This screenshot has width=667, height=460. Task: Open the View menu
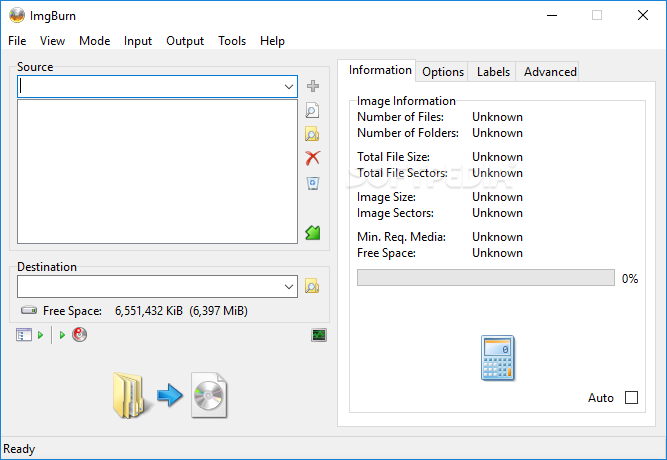(52, 41)
